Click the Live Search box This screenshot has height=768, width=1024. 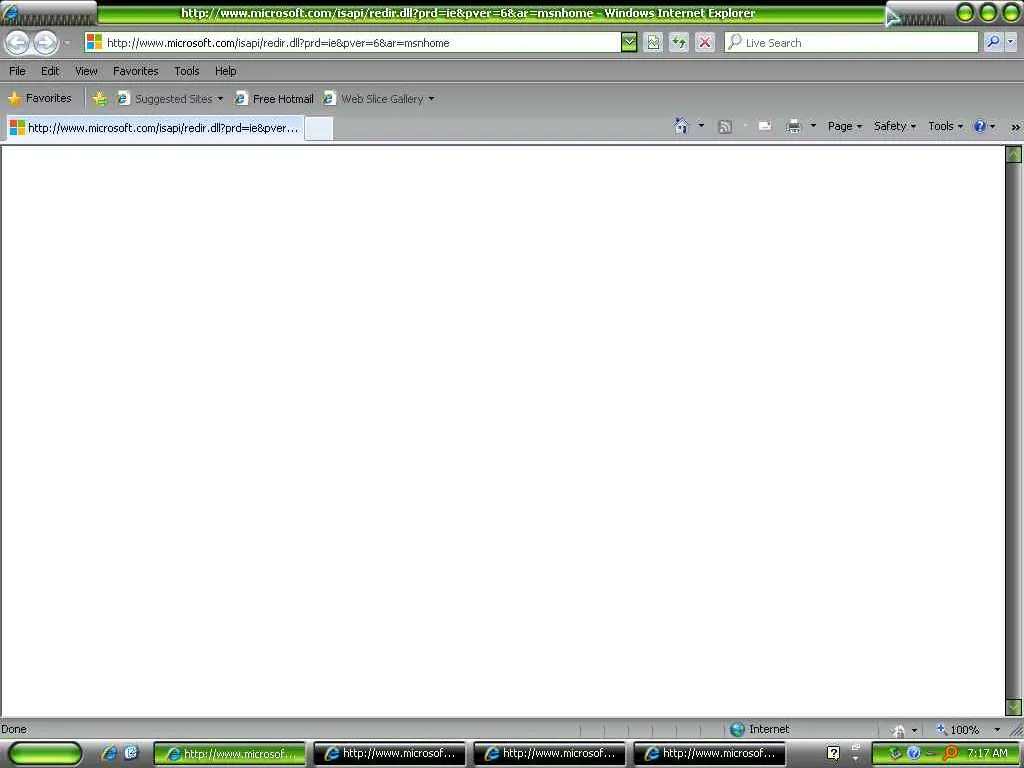click(852, 42)
